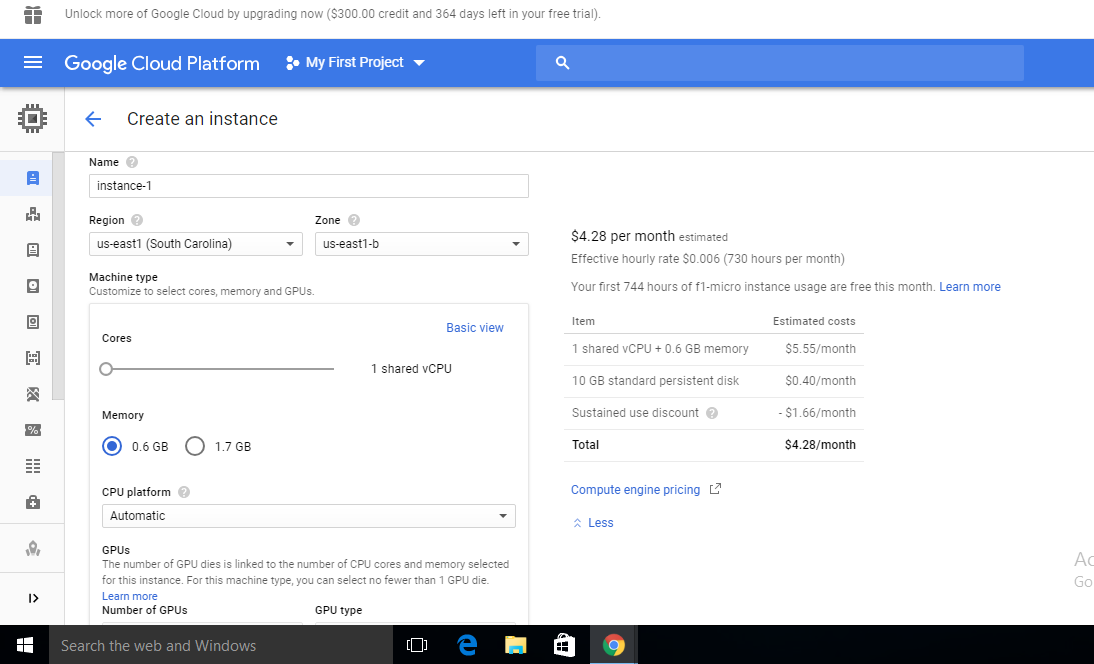The width and height of the screenshot is (1094, 664).
Task: Open the My First Project selector
Action: (355, 63)
